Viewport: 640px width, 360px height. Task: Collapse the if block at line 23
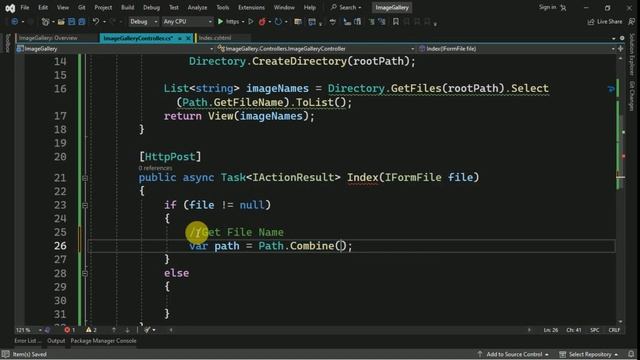pos(85,205)
